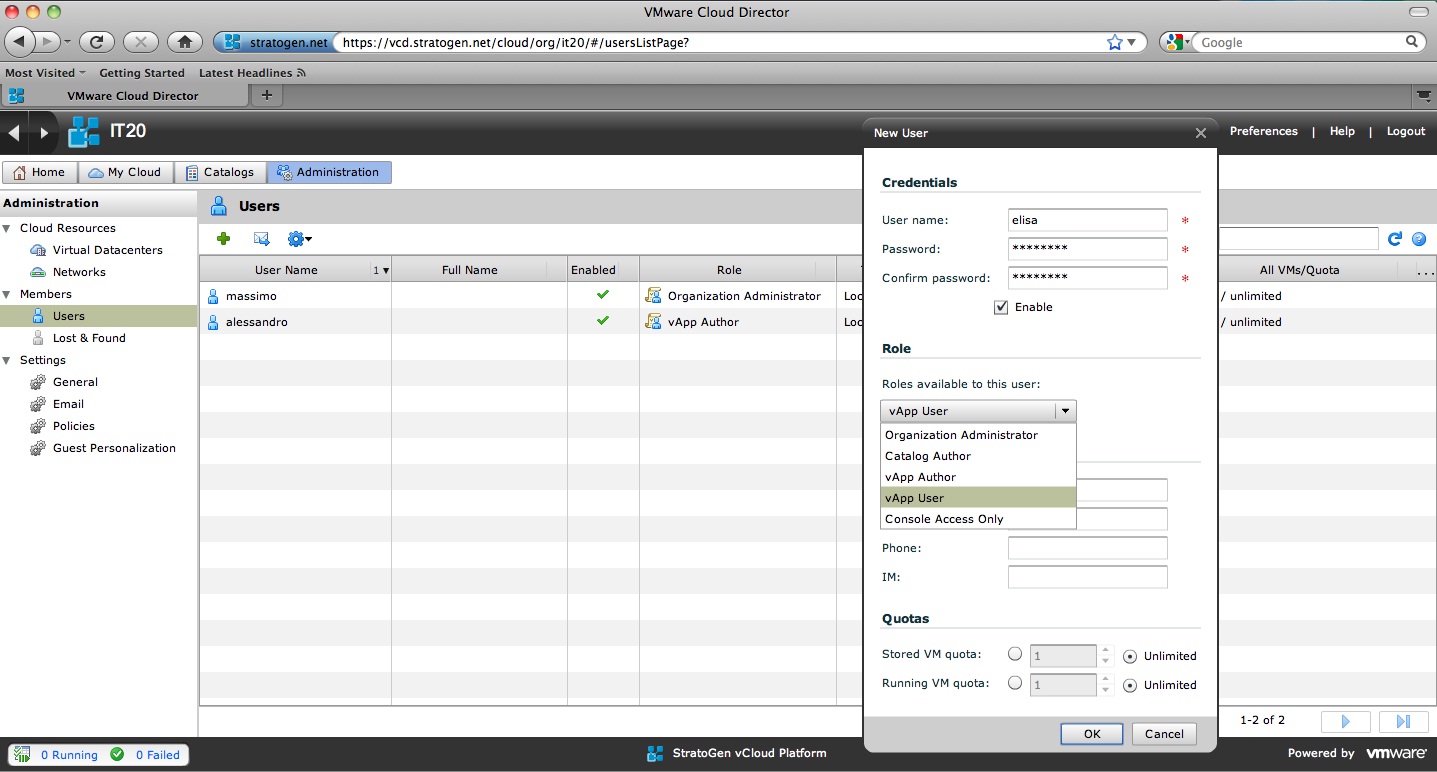Screen dimensions: 1437x772
Task: Click the refresh icon beside the search field
Action: coord(1395,239)
